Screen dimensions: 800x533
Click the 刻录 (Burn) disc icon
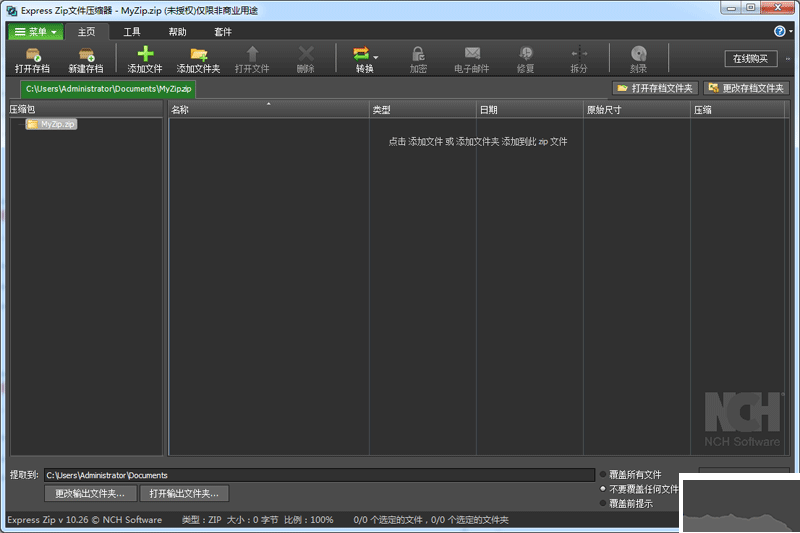pos(638,54)
